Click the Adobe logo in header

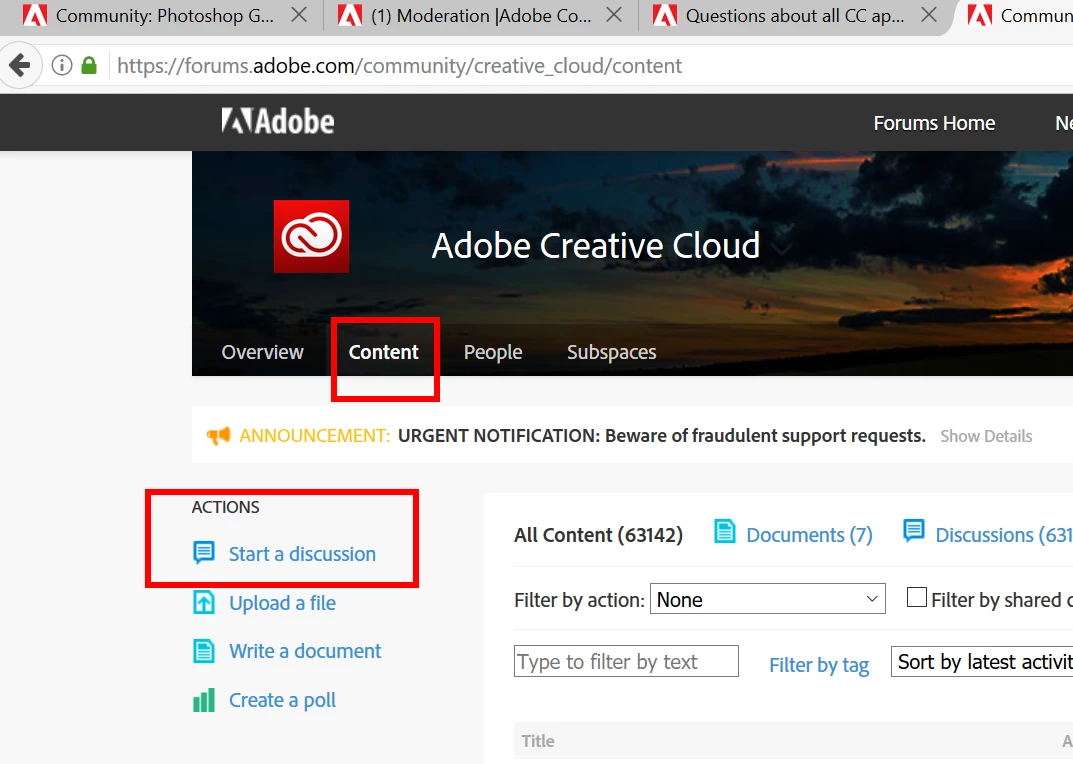pyautogui.click(x=278, y=122)
